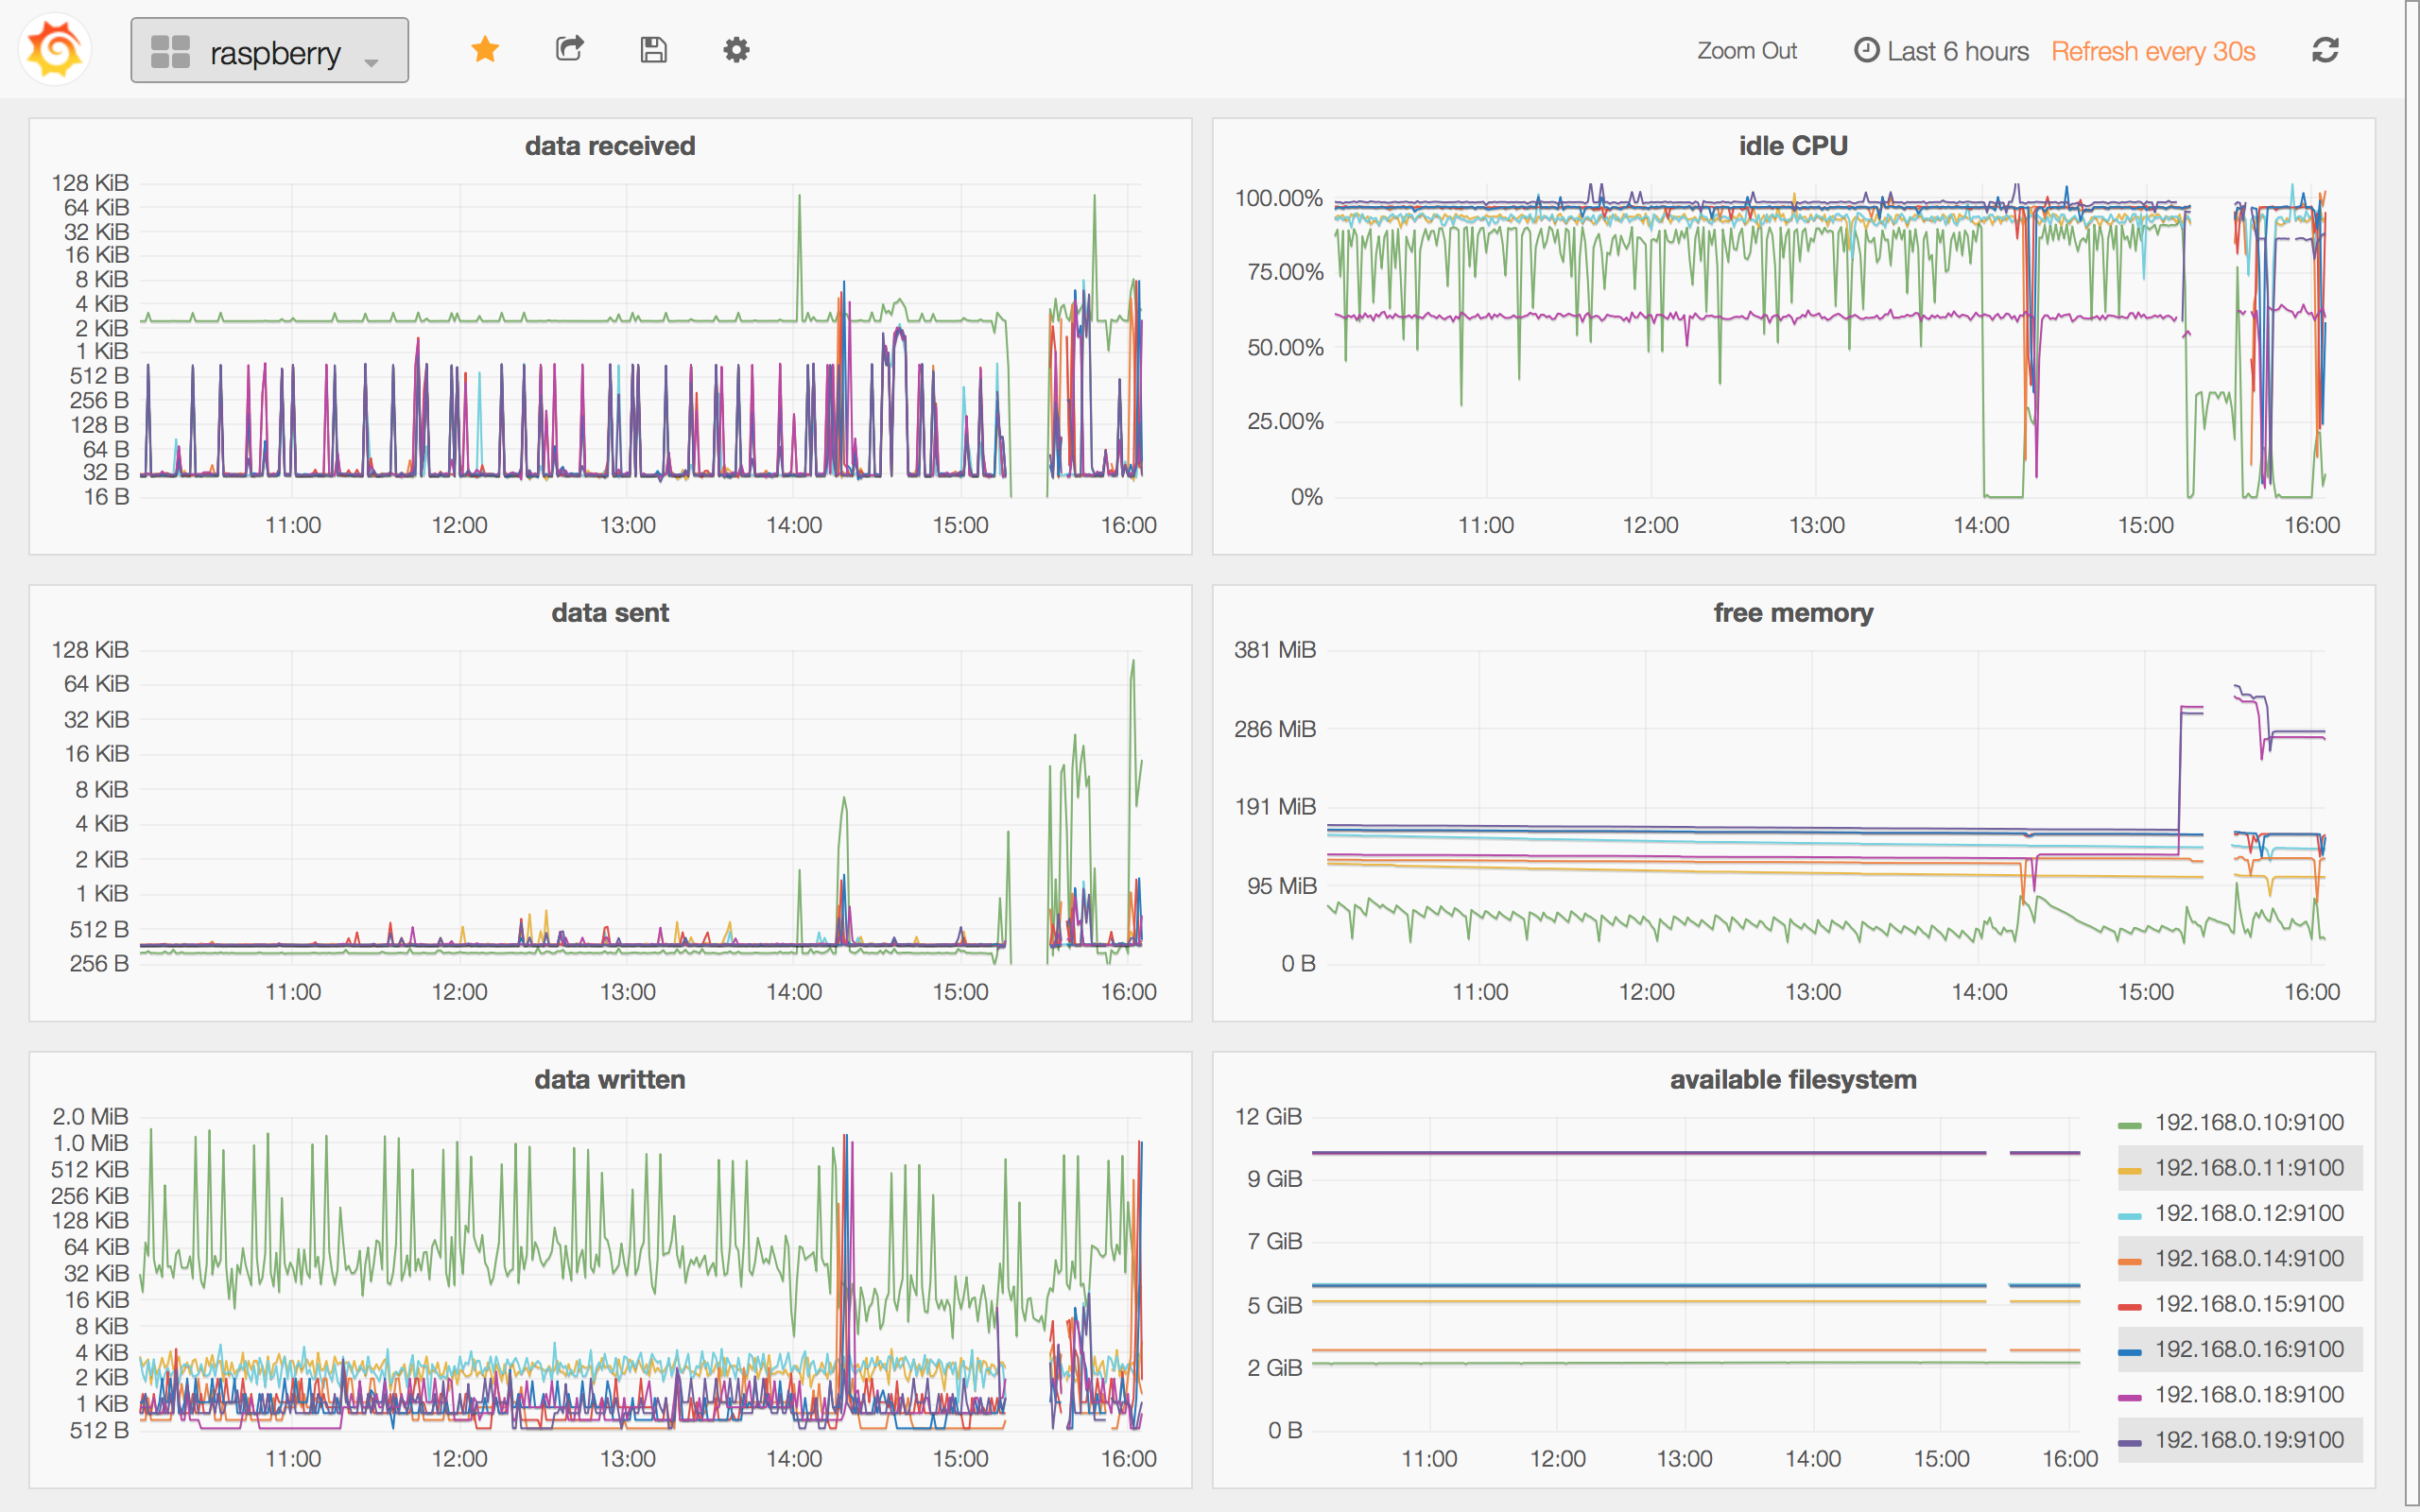Viewport: 2420px width, 1512px height.
Task: Open Refresh every 30s interval selector
Action: click(2152, 51)
